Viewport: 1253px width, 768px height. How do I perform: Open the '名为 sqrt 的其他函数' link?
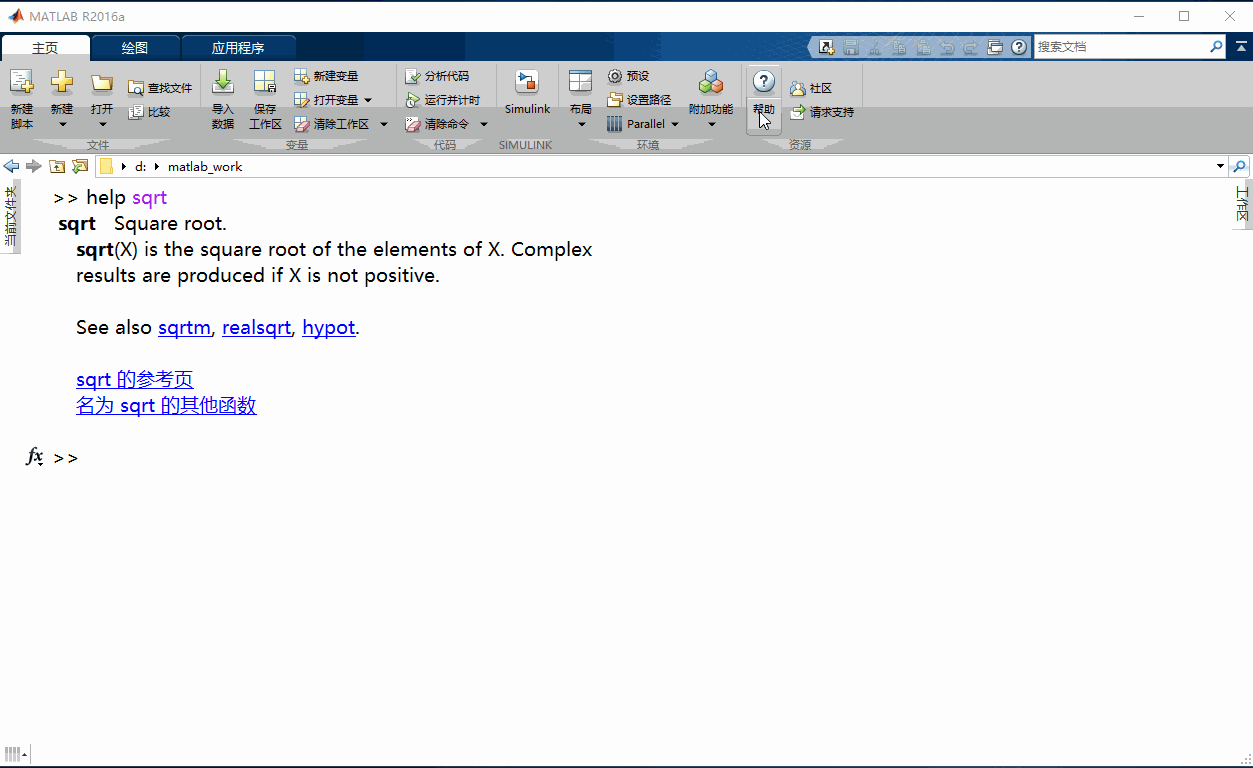tap(166, 405)
